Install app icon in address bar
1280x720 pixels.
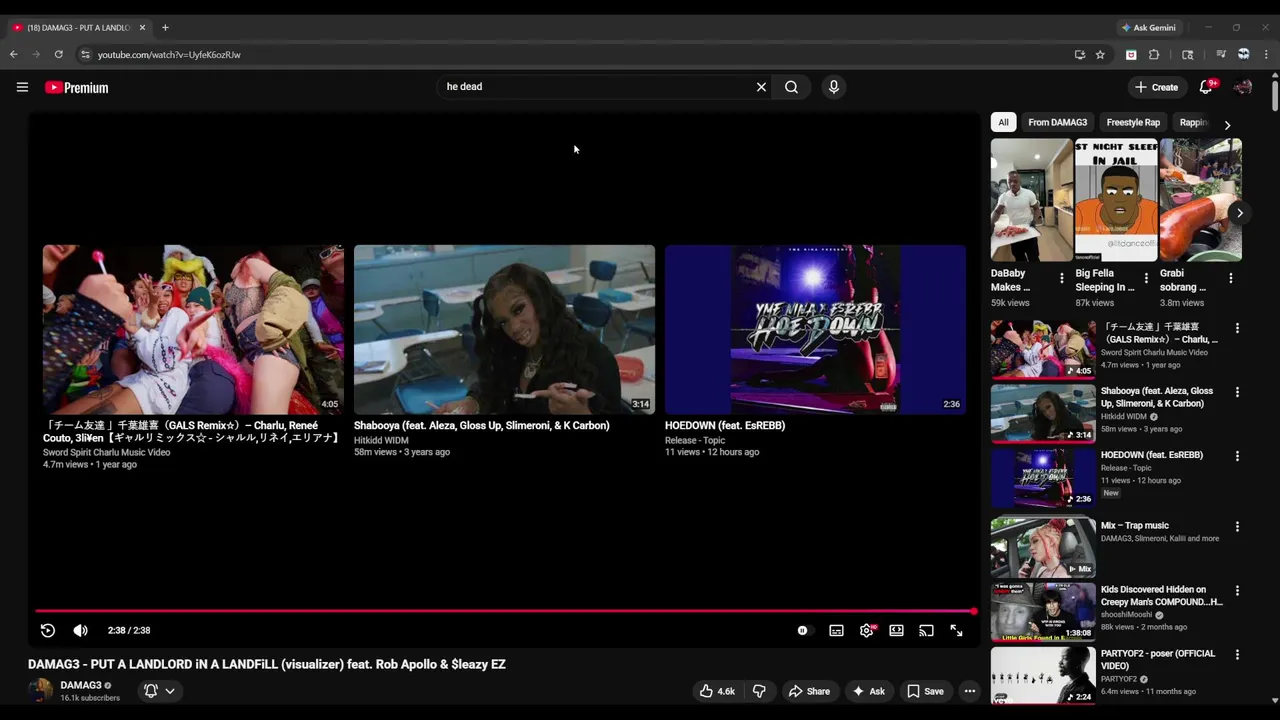(1079, 55)
